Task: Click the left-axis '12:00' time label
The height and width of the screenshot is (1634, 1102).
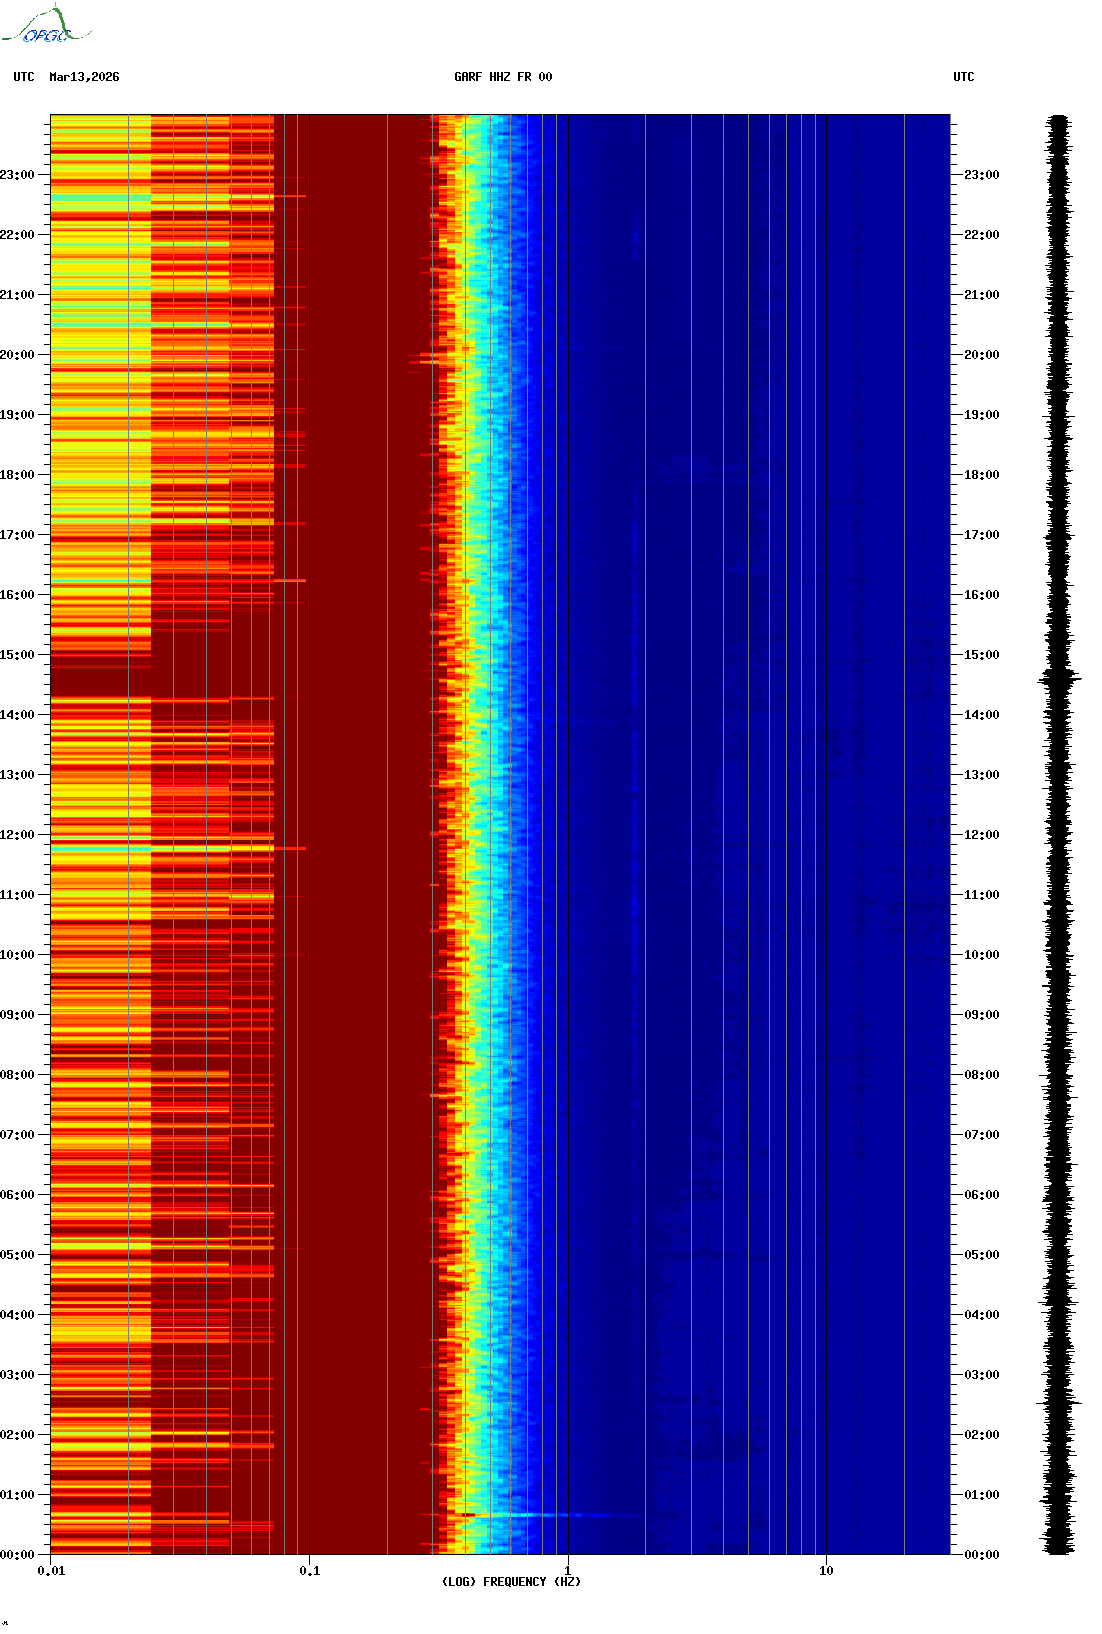Action: point(17,835)
